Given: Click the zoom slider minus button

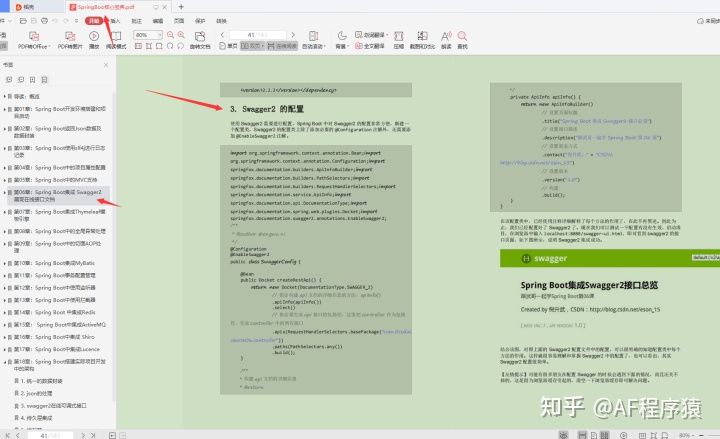Looking at the screenshot, I should pyautogui.click(x=701, y=435).
